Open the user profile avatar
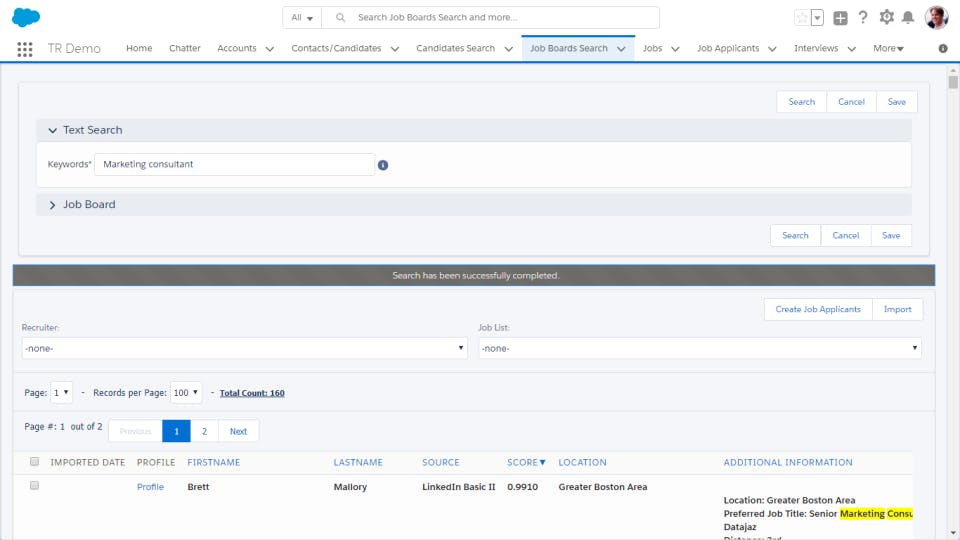960x540 pixels. click(936, 18)
